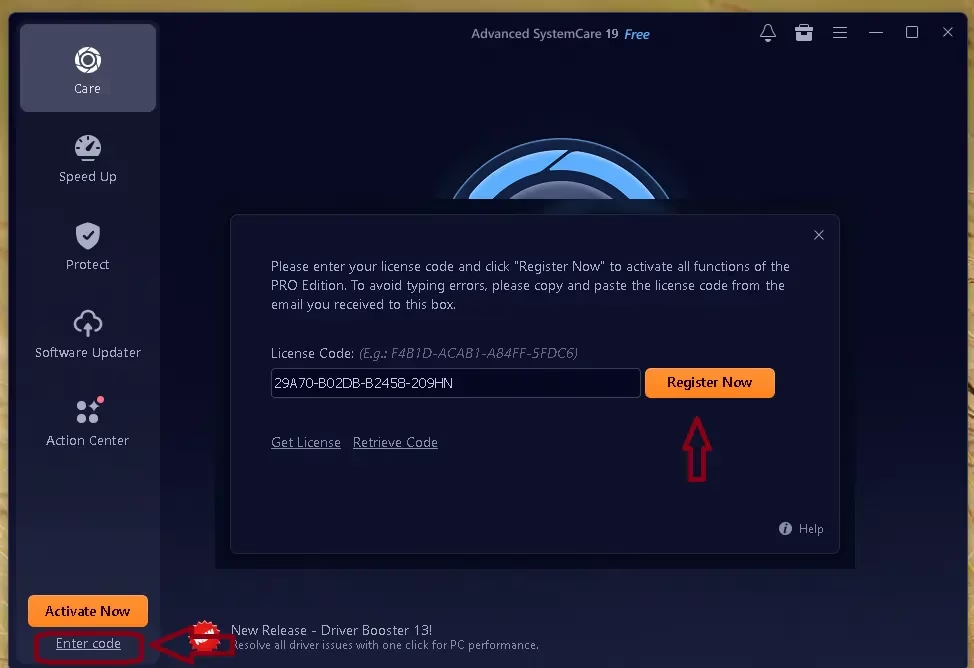Open the Driver Booster 13 release notice
The height and width of the screenshot is (668, 974).
pos(331,630)
